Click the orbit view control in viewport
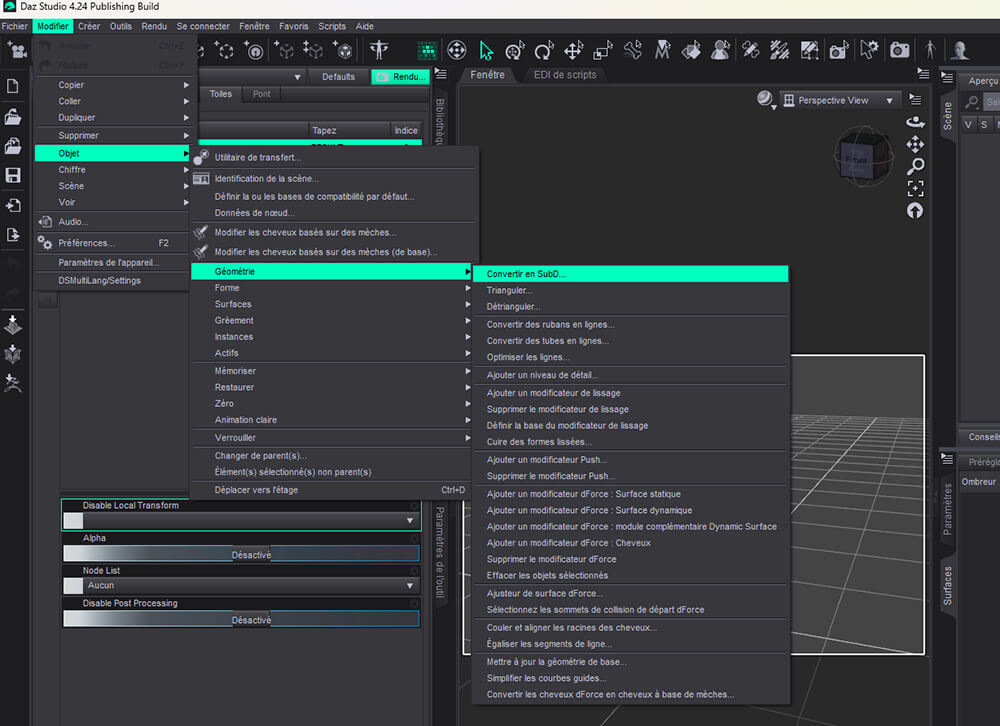The width and height of the screenshot is (1000, 726). click(915, 122)
